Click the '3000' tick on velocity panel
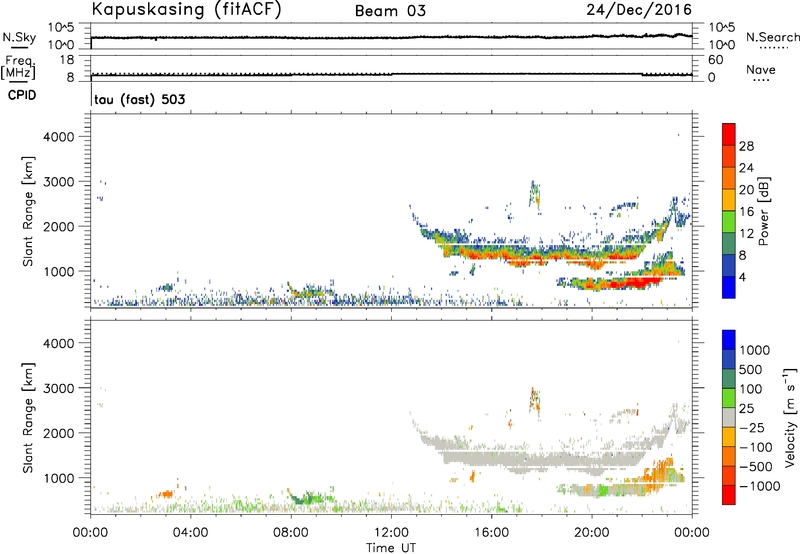 point(58,388)
